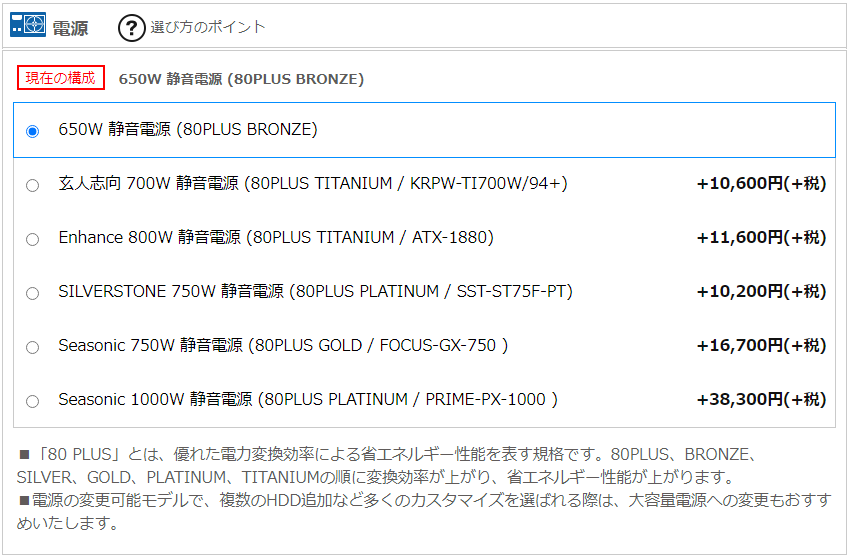Image resolution: width=851 pixels, height=559 pixels.
Task: Pick the SILVERSTONE 750W PLATINUM radio button
Action: pyautogui.click(x=33, y=293)
